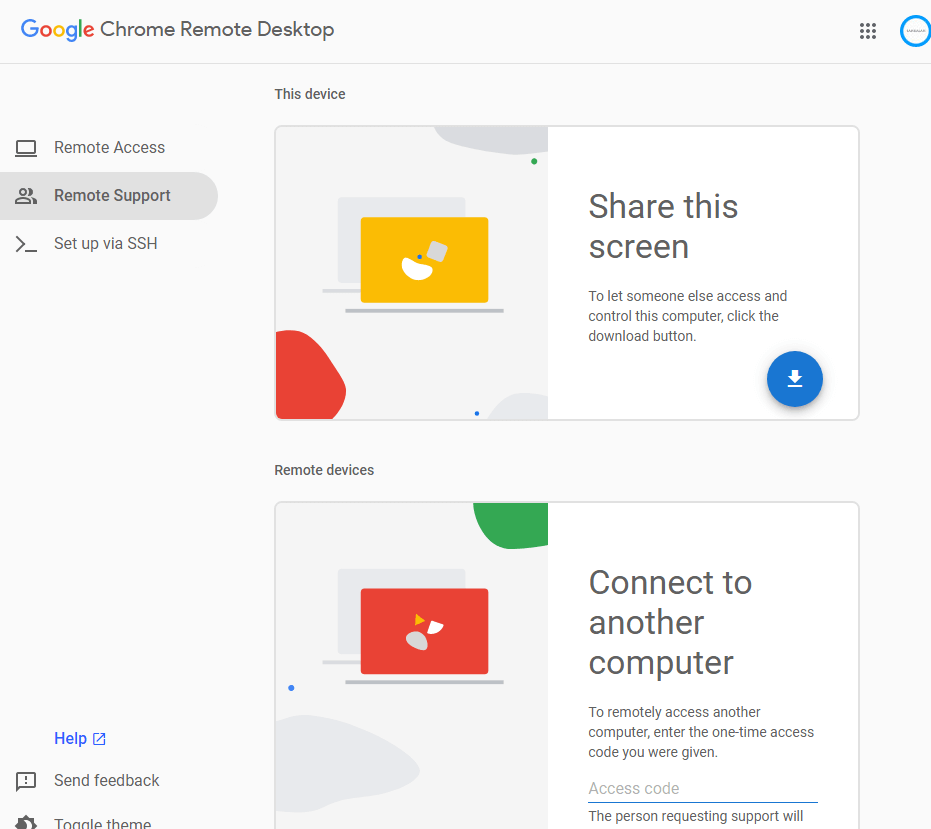Open the Google apps grid

[867, 31]
